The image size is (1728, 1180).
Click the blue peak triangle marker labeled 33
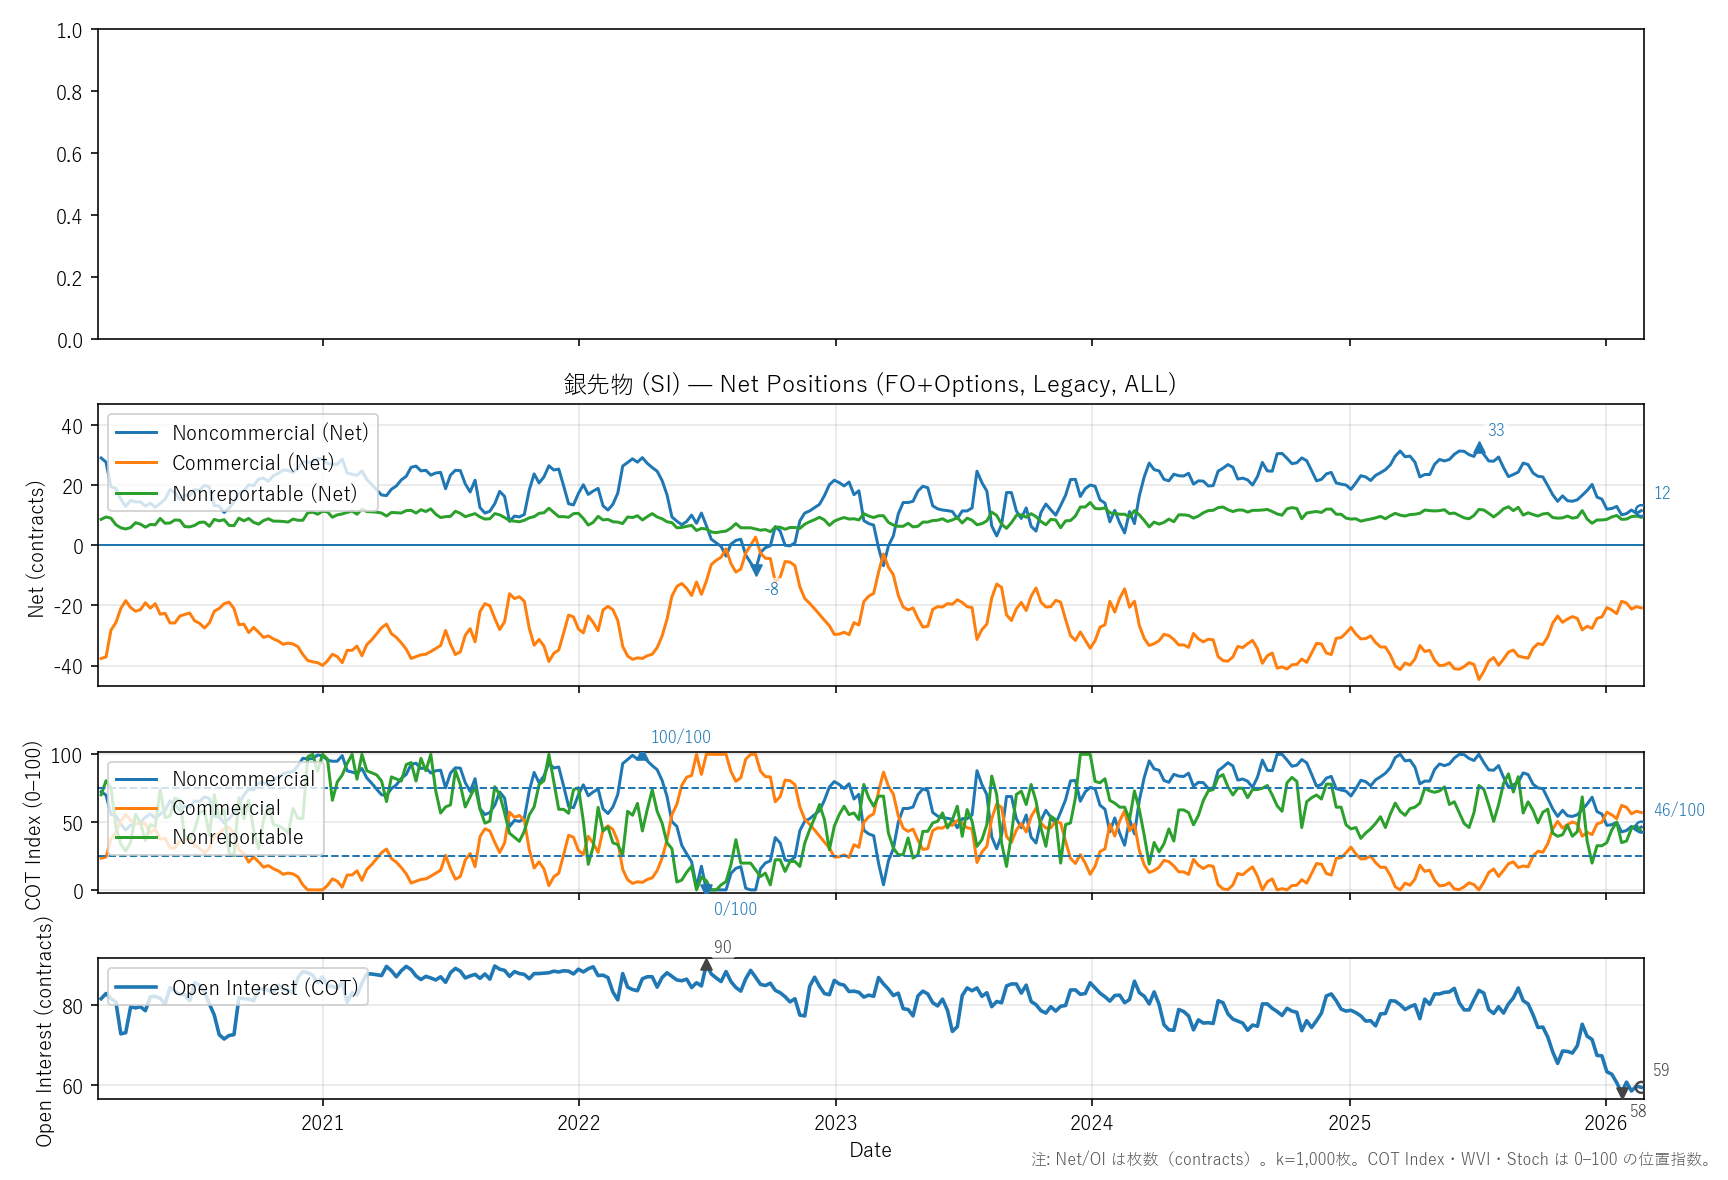pos(1480,448)
